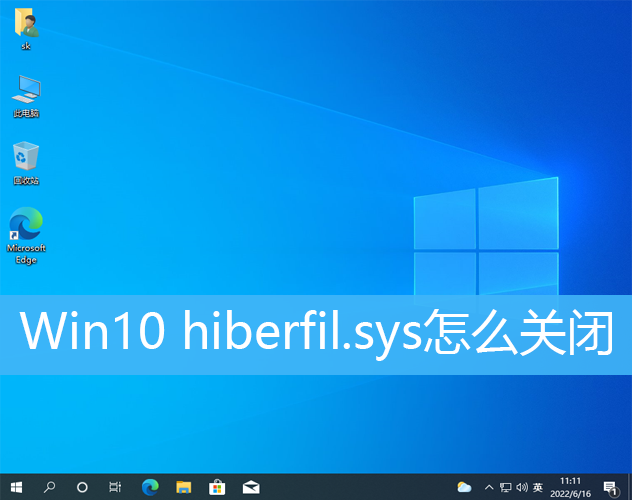
Task: Click the Win10 hiberfil.sys怎么关闭 banner text
Action: point(316,334)
